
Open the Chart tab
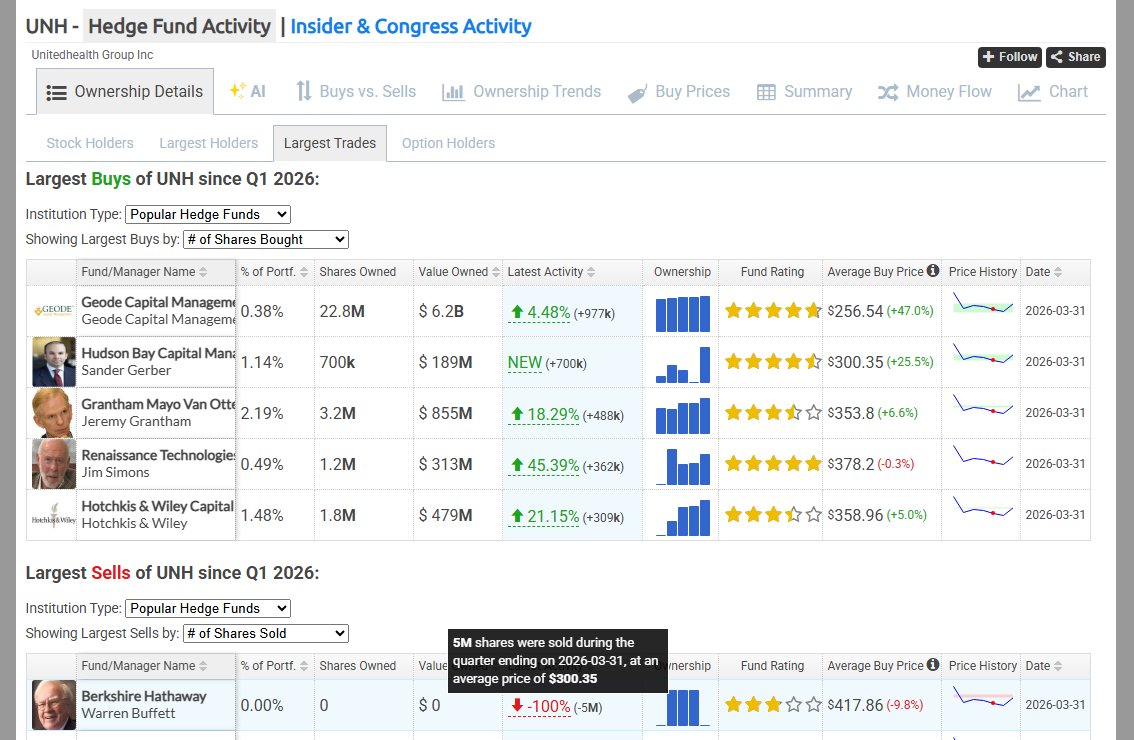point(1052,92)
